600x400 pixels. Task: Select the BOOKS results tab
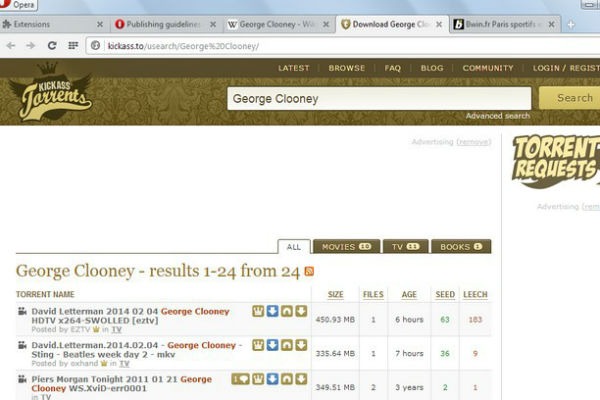pos(461,247)
